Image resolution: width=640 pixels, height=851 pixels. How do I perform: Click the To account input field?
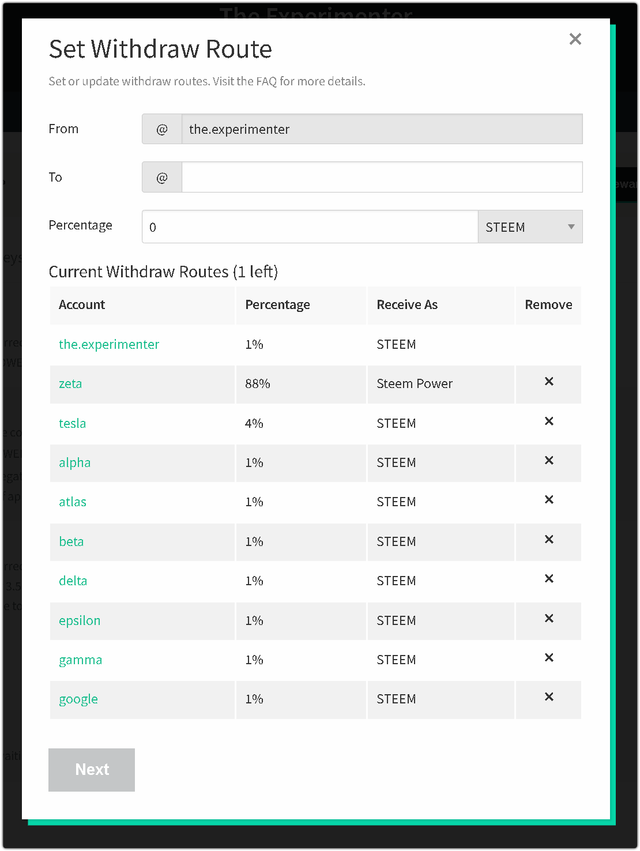point(381,177)
